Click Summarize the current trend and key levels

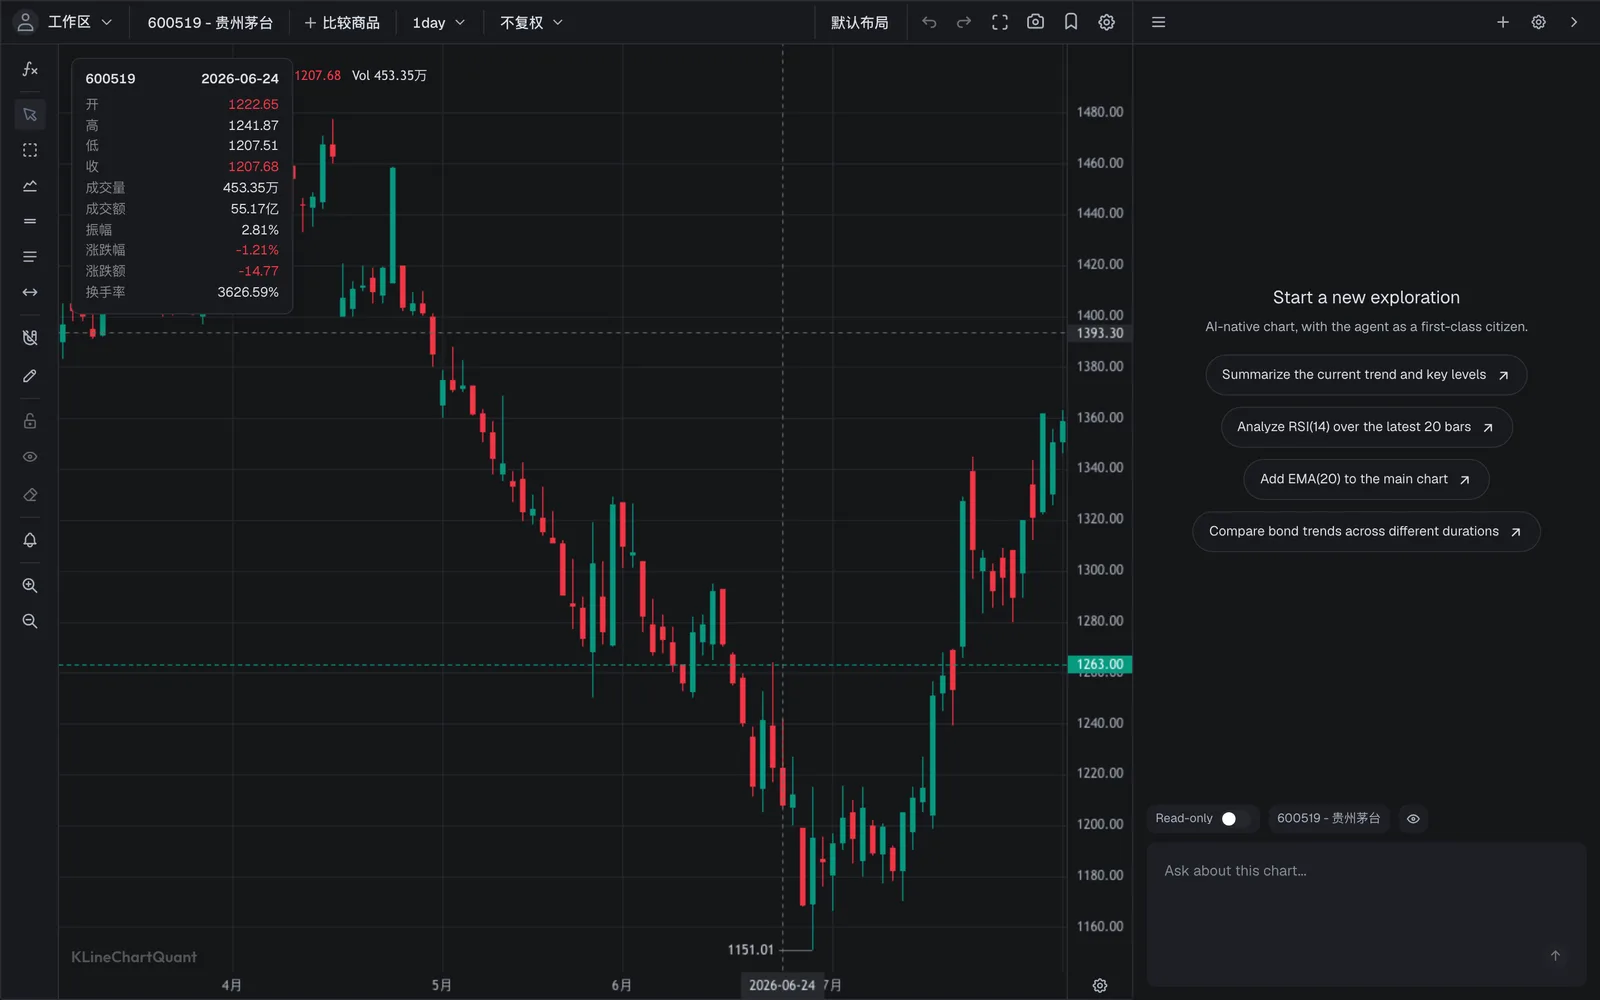point(1366,375)
